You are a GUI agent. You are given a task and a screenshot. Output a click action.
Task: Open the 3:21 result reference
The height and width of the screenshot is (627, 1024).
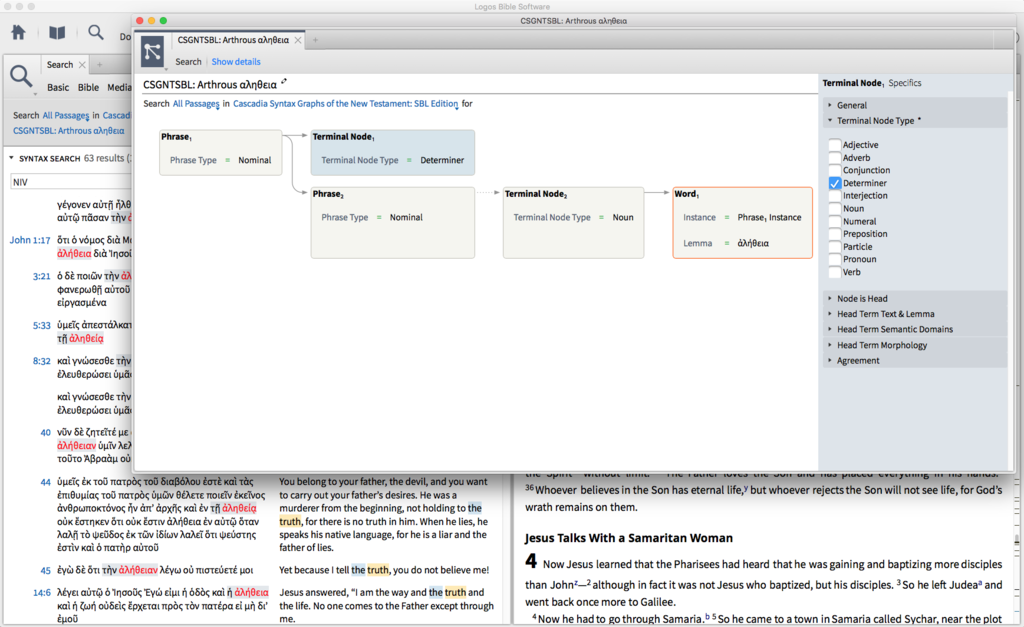[42, 276]
